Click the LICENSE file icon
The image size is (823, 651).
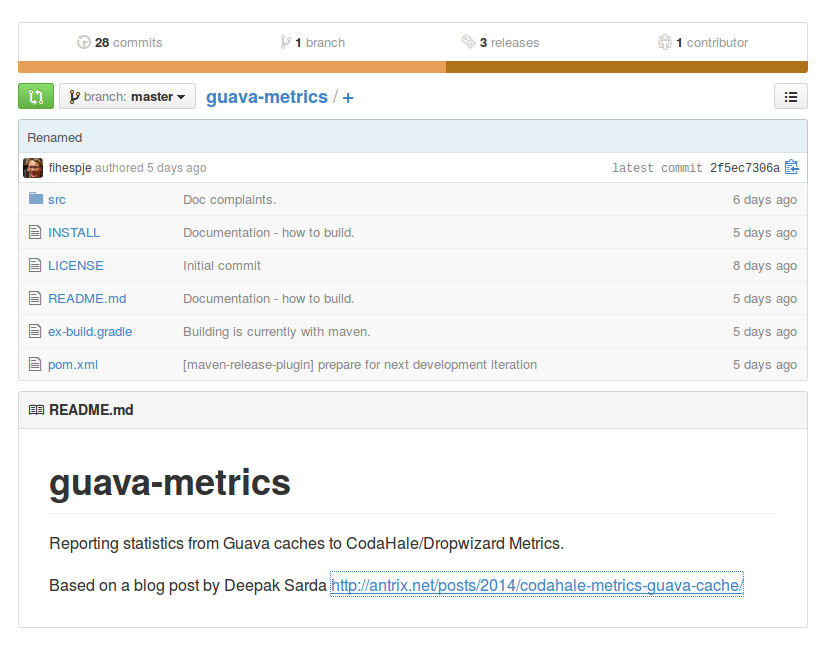coord(35,265)
